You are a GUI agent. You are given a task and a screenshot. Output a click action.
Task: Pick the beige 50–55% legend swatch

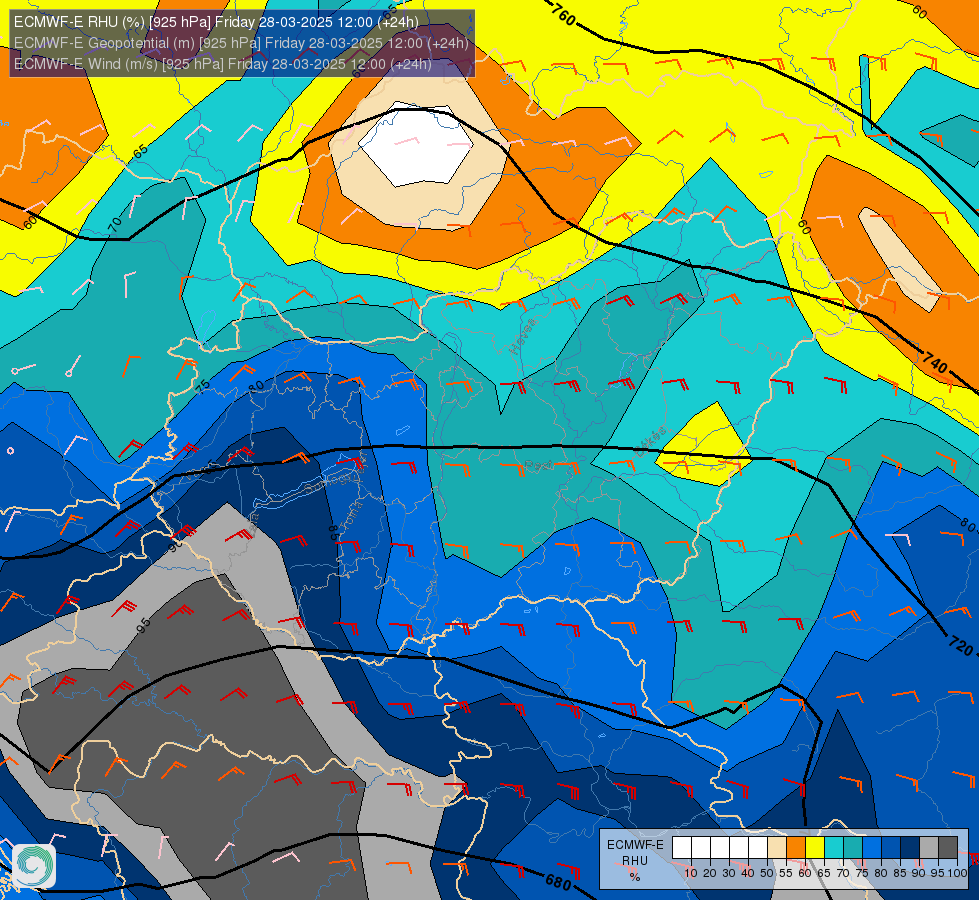[x=777, y=848]
